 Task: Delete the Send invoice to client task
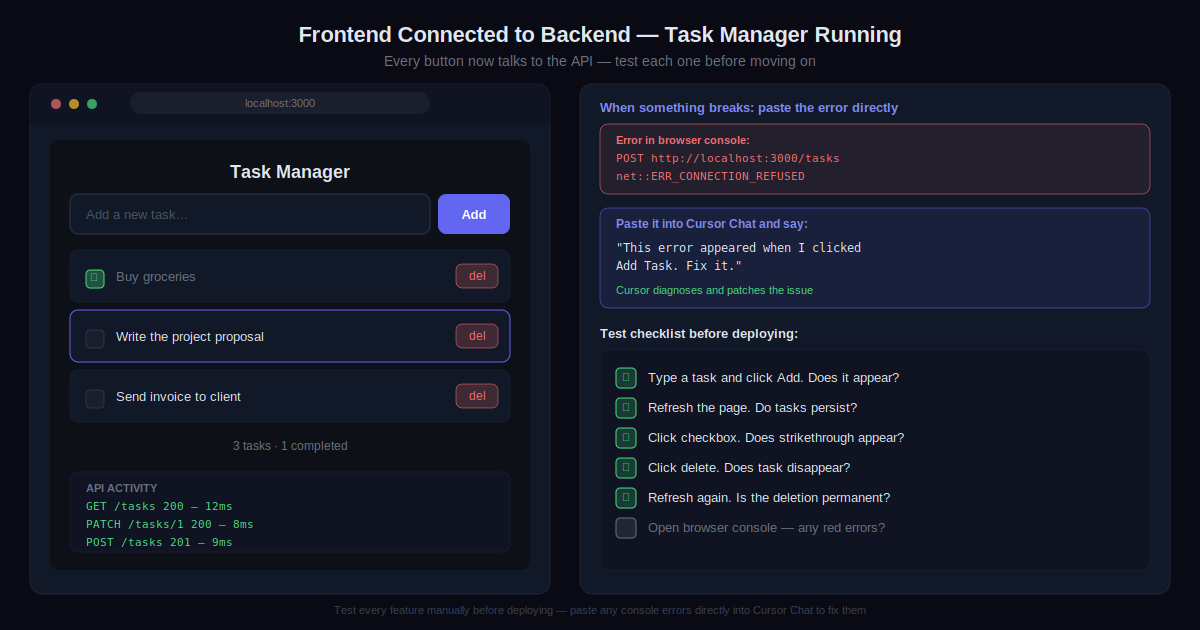click(x=477, y=396)
